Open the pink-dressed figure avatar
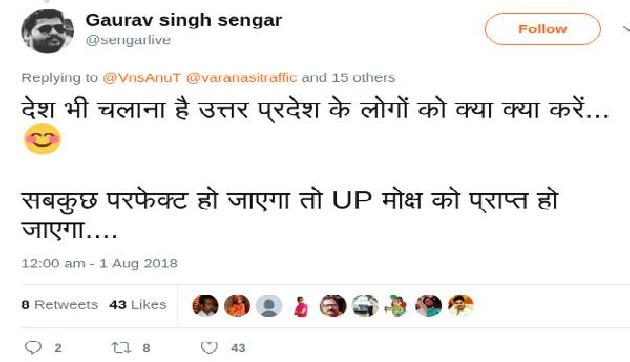Screen dimensions: 630x362 (301, 306)
